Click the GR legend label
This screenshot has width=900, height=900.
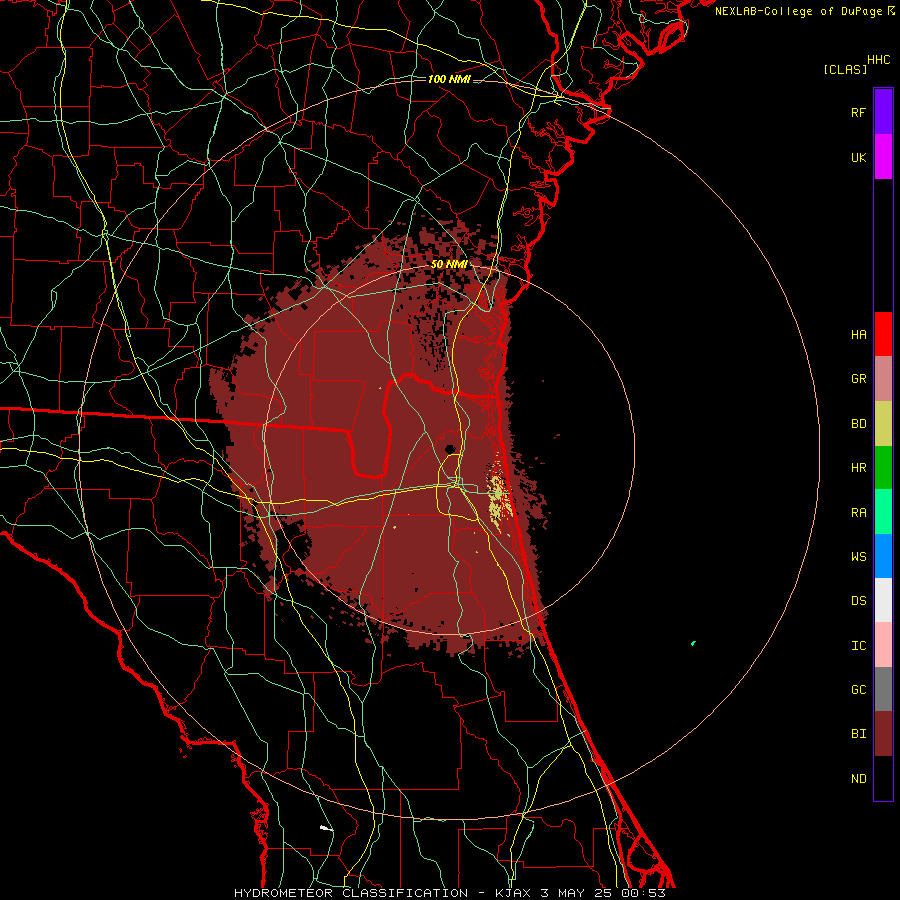pos(858,379)
